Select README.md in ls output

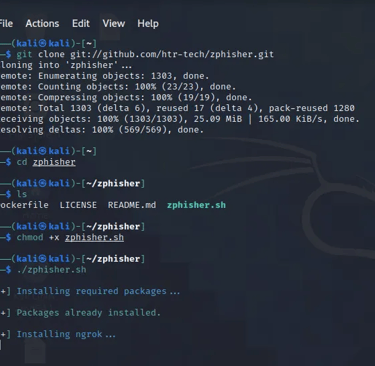(x=132, y=205)
